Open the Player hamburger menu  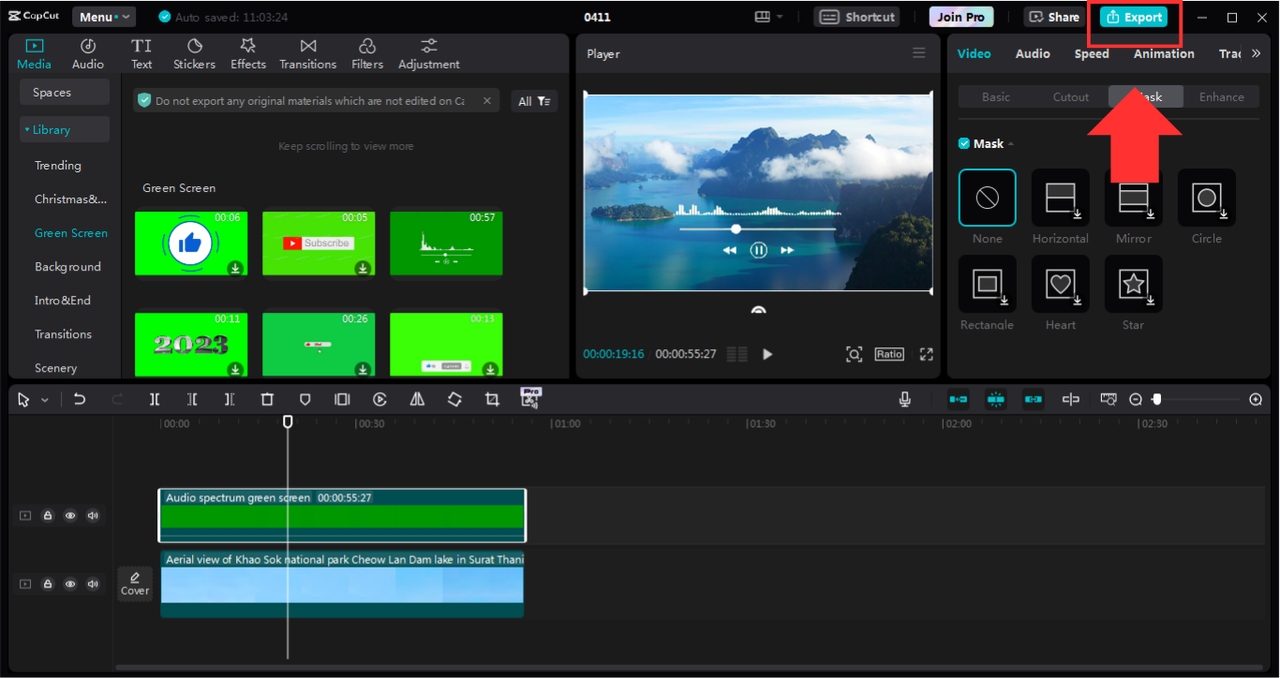coord(919,53)
